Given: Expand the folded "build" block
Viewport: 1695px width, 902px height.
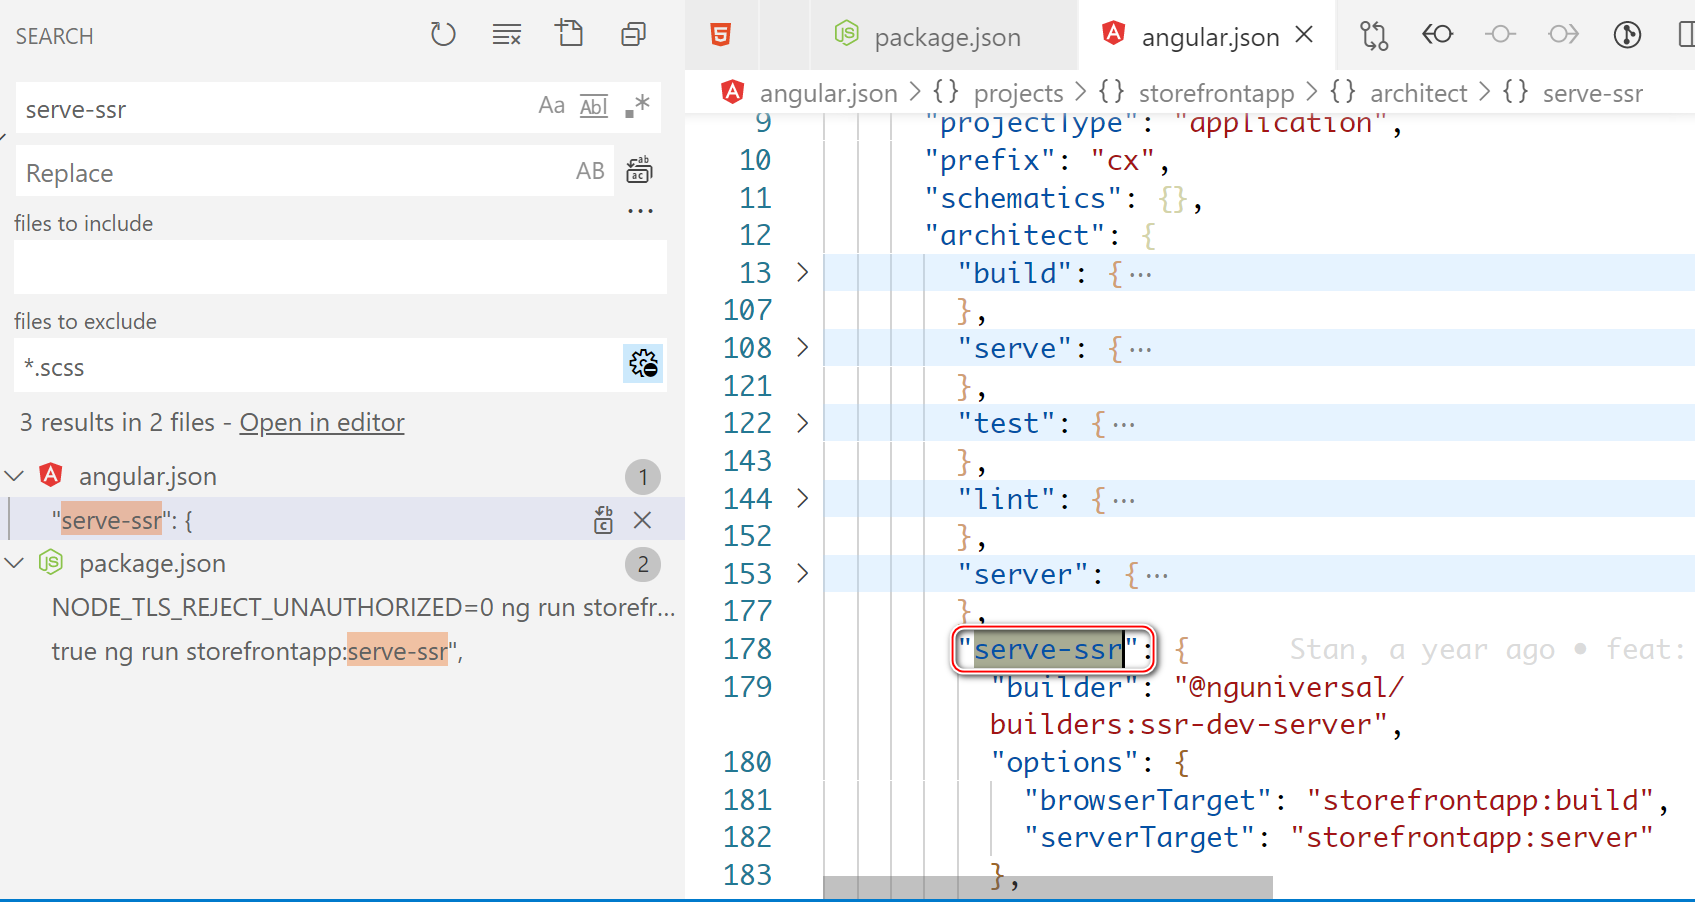Looking at the screenshot, I should click(x=802, y=272).
